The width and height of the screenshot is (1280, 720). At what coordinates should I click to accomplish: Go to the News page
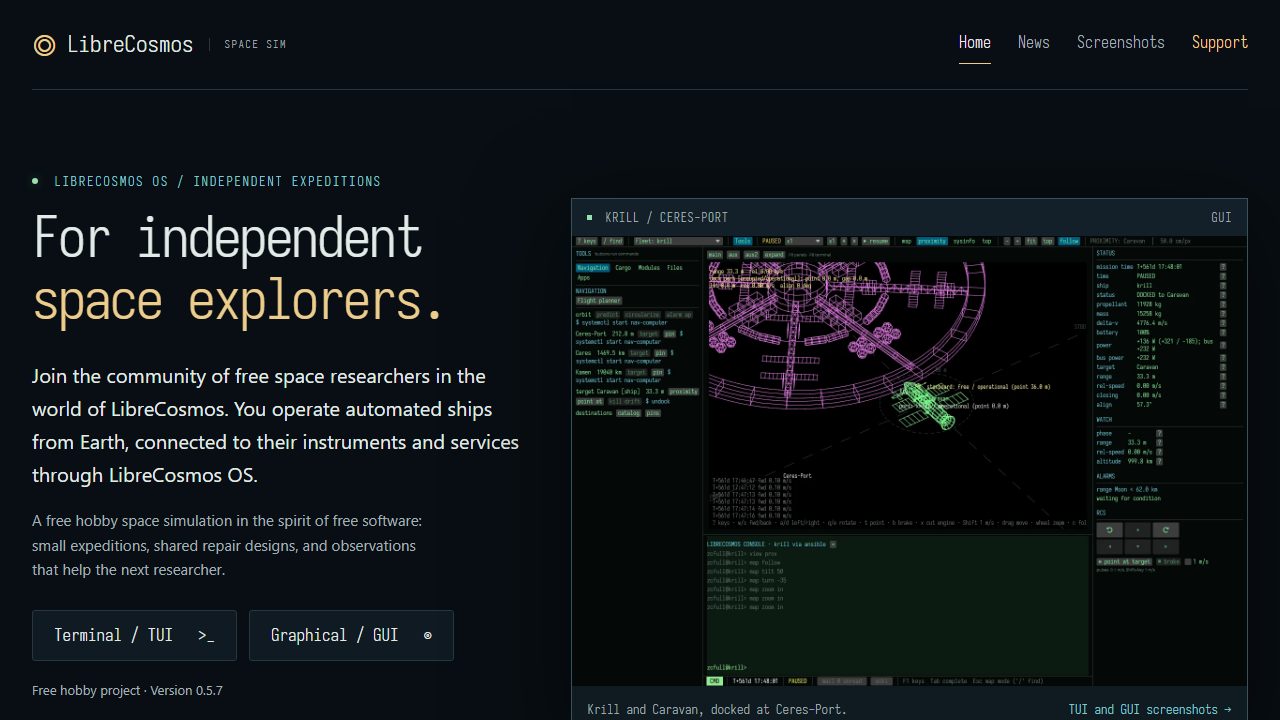pyautogui.click(x=1034, y=42)
